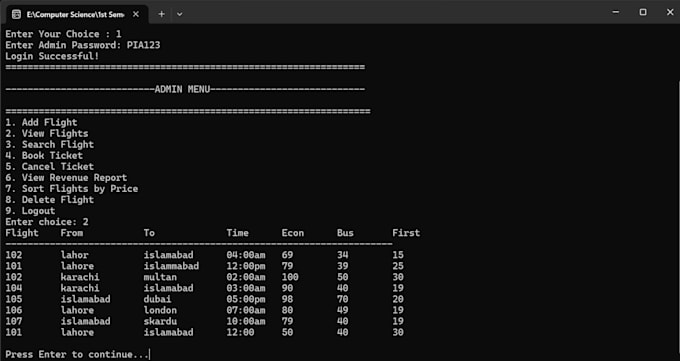Click 'skardu' destination cell

point(160,322)
